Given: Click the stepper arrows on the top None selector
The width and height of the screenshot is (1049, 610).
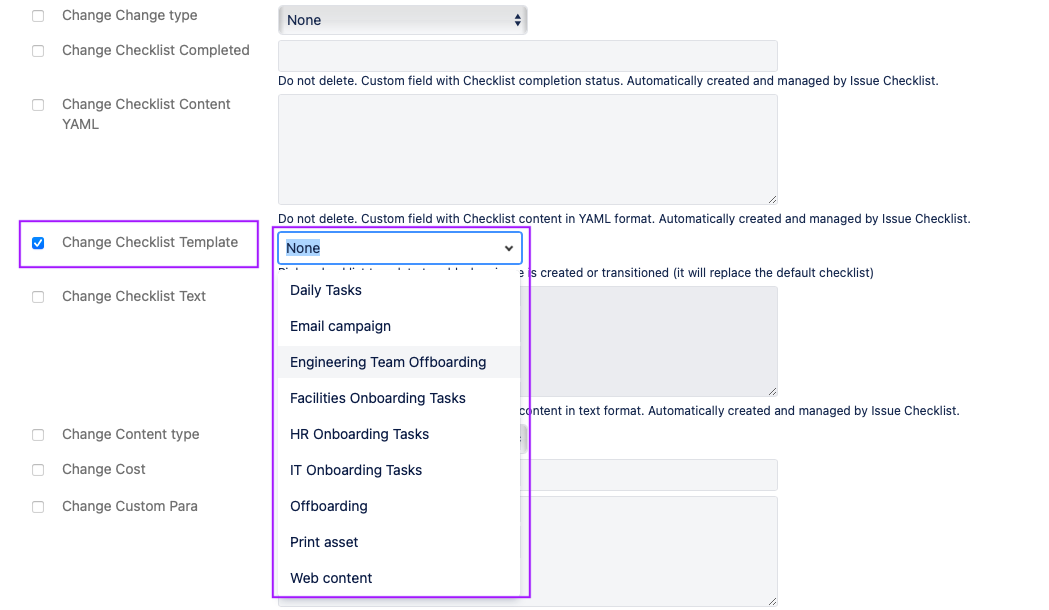Looking at the screenshot, I should tap(518, 19).
